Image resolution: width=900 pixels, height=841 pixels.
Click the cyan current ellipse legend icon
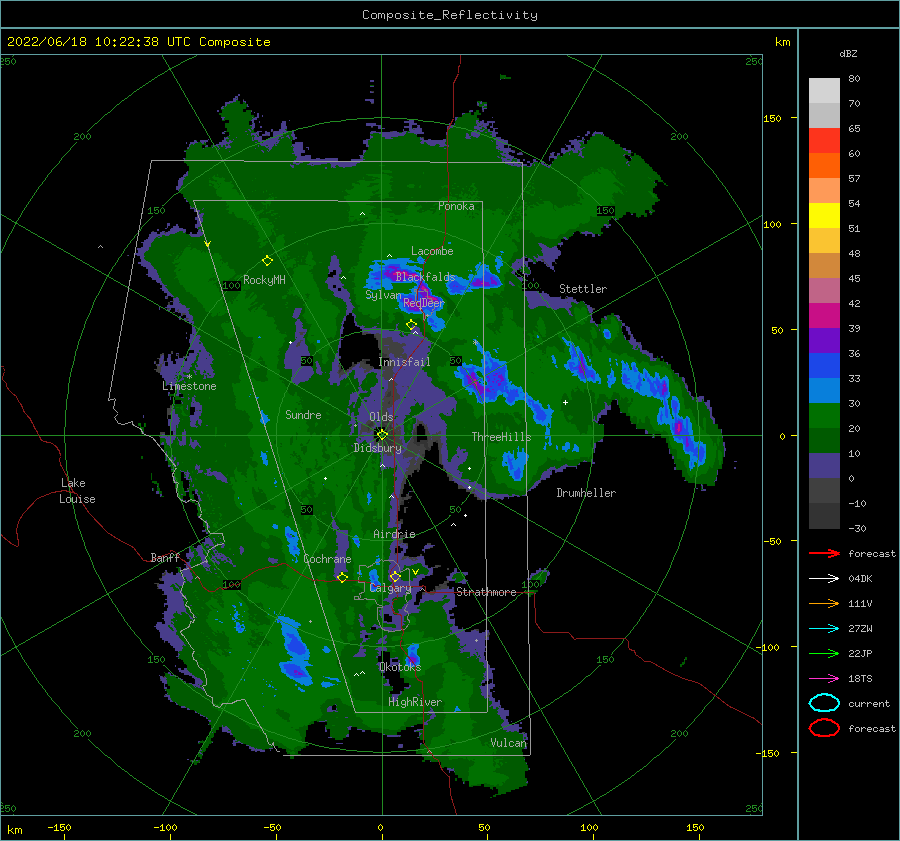click(824, 703)
